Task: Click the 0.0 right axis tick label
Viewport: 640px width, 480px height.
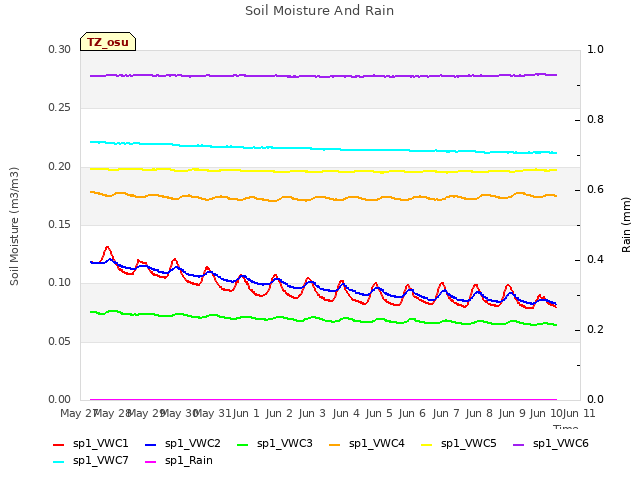Action: coord(595,399)
